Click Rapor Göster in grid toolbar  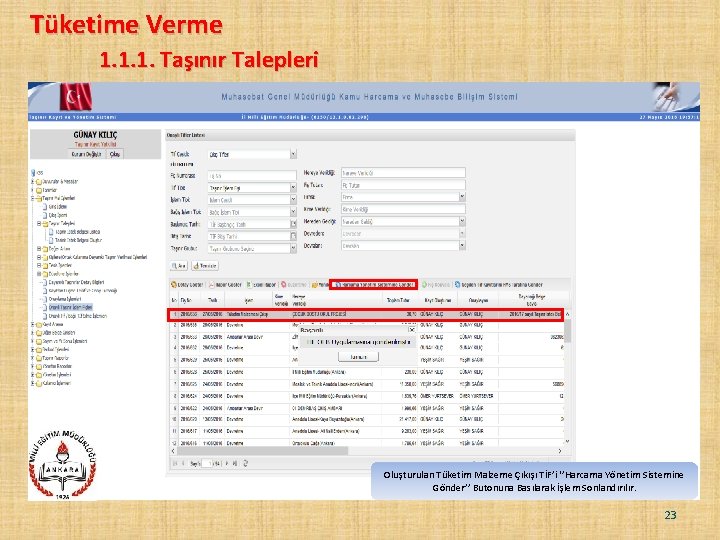(x=225, y=285)
